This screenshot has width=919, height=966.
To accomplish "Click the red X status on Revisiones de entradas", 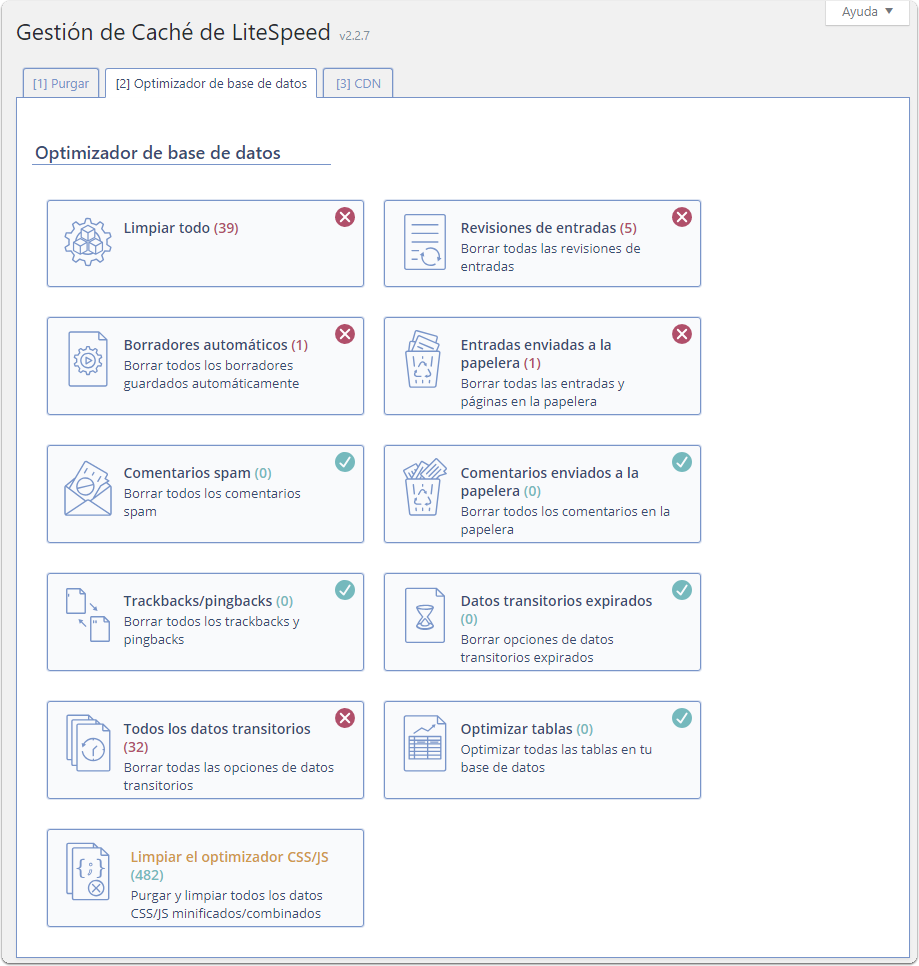I will click(682, 217).
